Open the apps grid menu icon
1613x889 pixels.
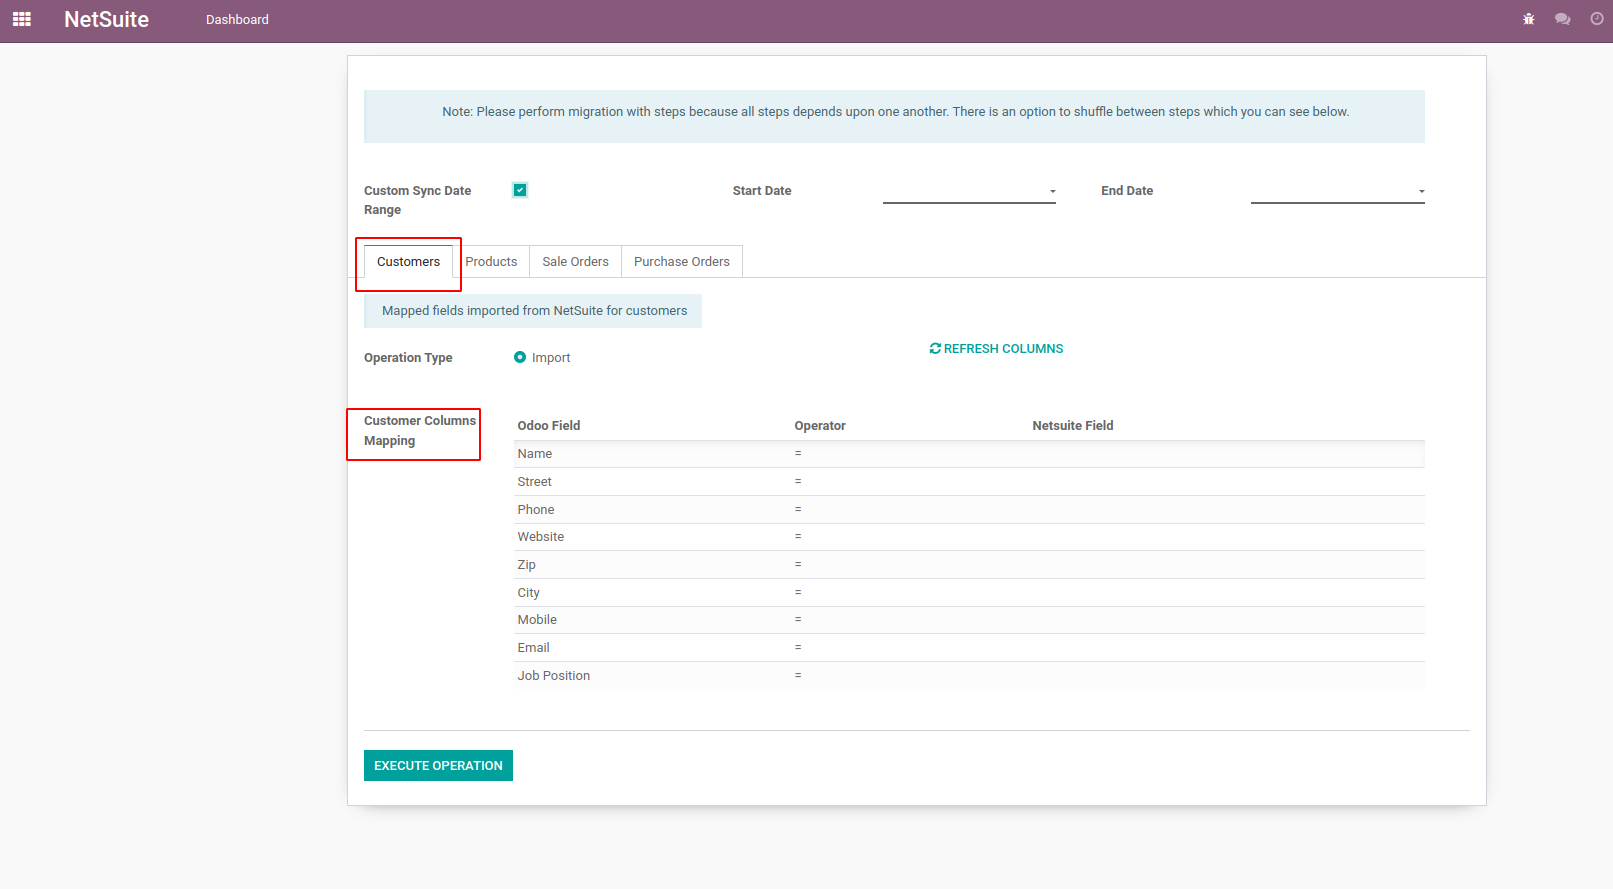pos(22,19)
